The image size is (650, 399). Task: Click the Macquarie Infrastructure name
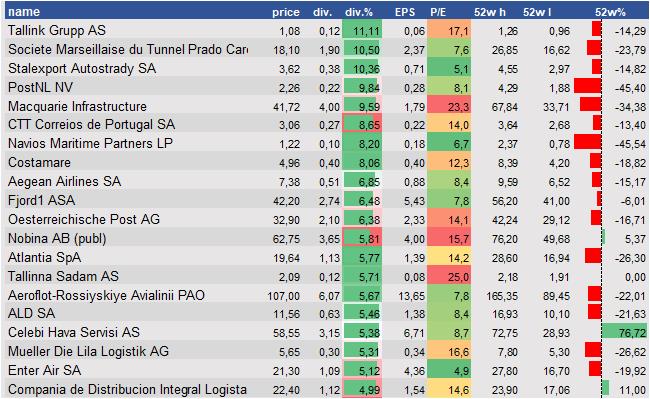(77, 106)
